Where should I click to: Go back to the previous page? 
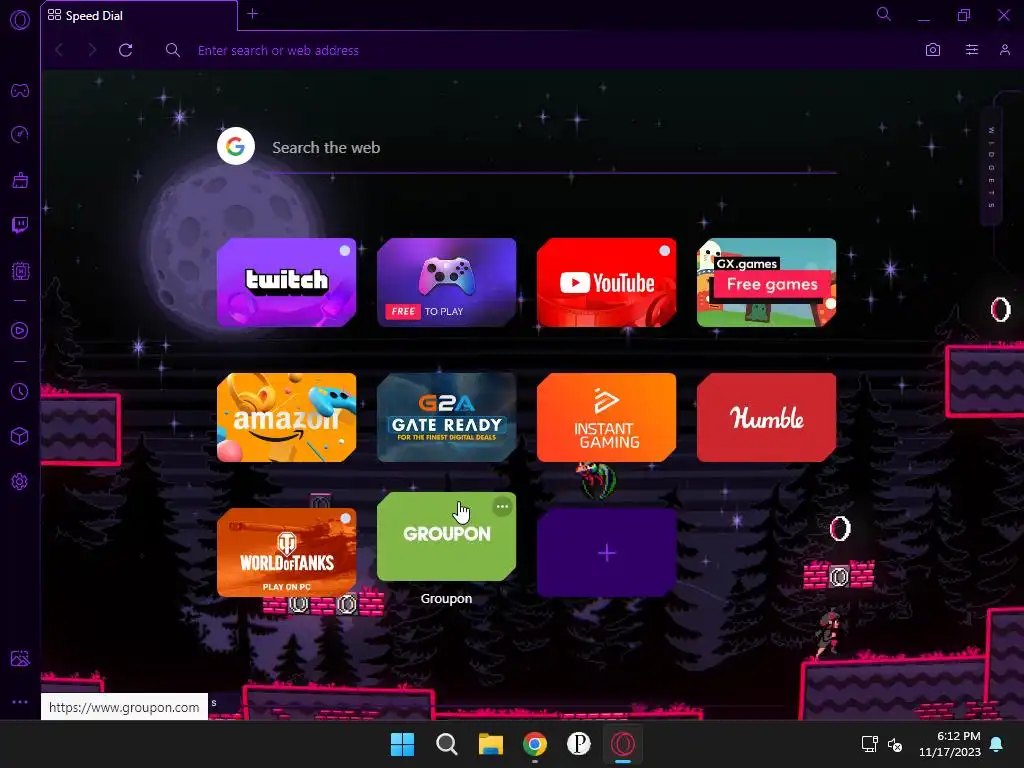click(59, 50)
